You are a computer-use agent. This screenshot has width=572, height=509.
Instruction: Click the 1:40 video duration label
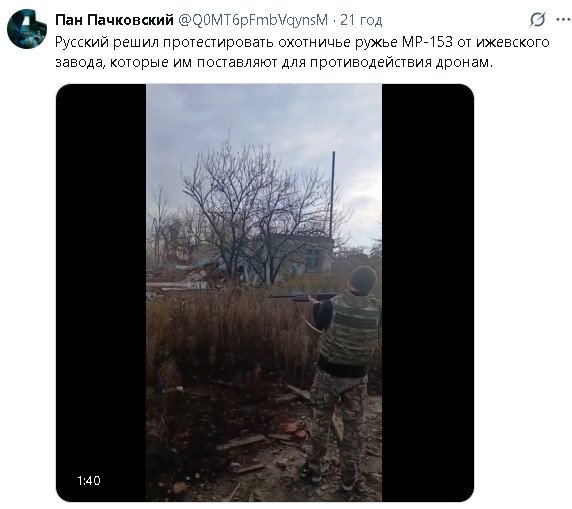point(89,481)
